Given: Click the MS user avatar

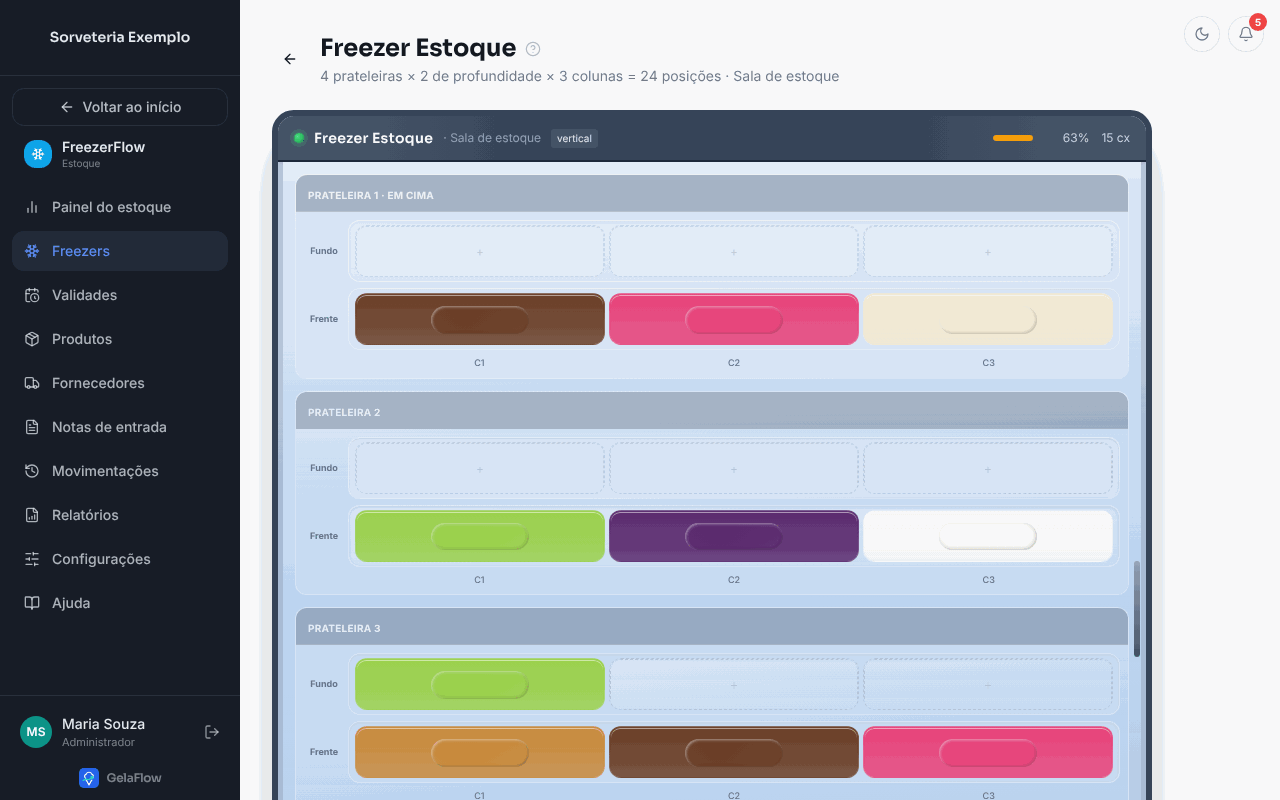Looking at the screenshot, I should coord(36,732).
